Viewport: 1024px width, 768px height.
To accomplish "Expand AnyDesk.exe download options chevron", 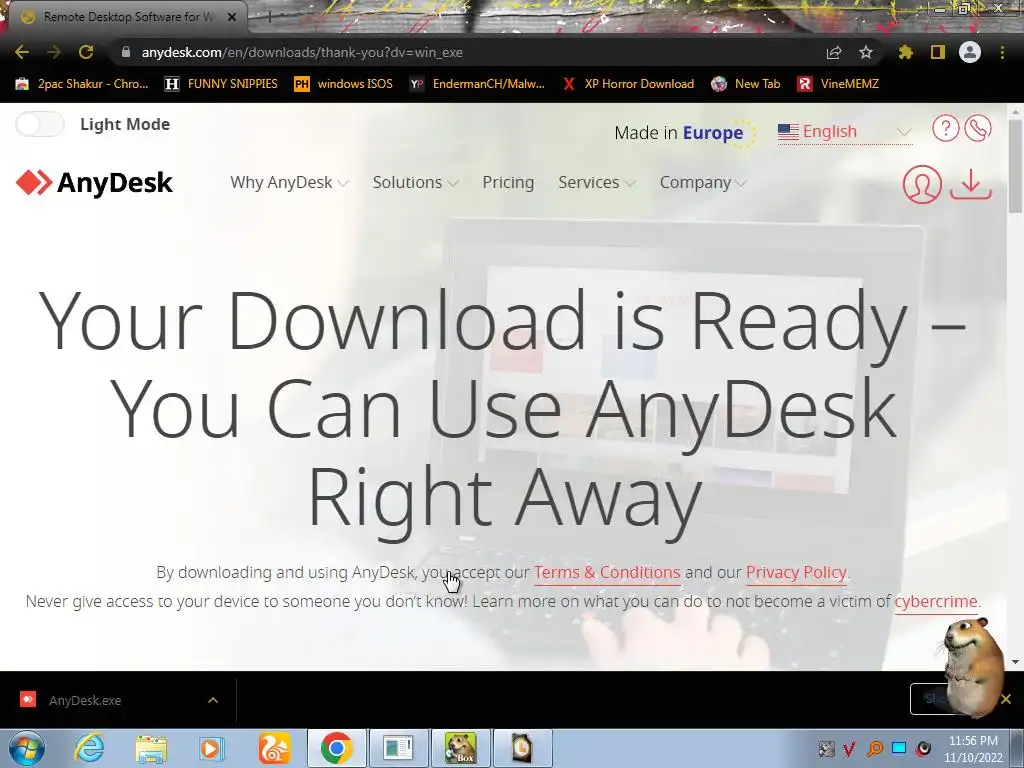I will (213, 700).
